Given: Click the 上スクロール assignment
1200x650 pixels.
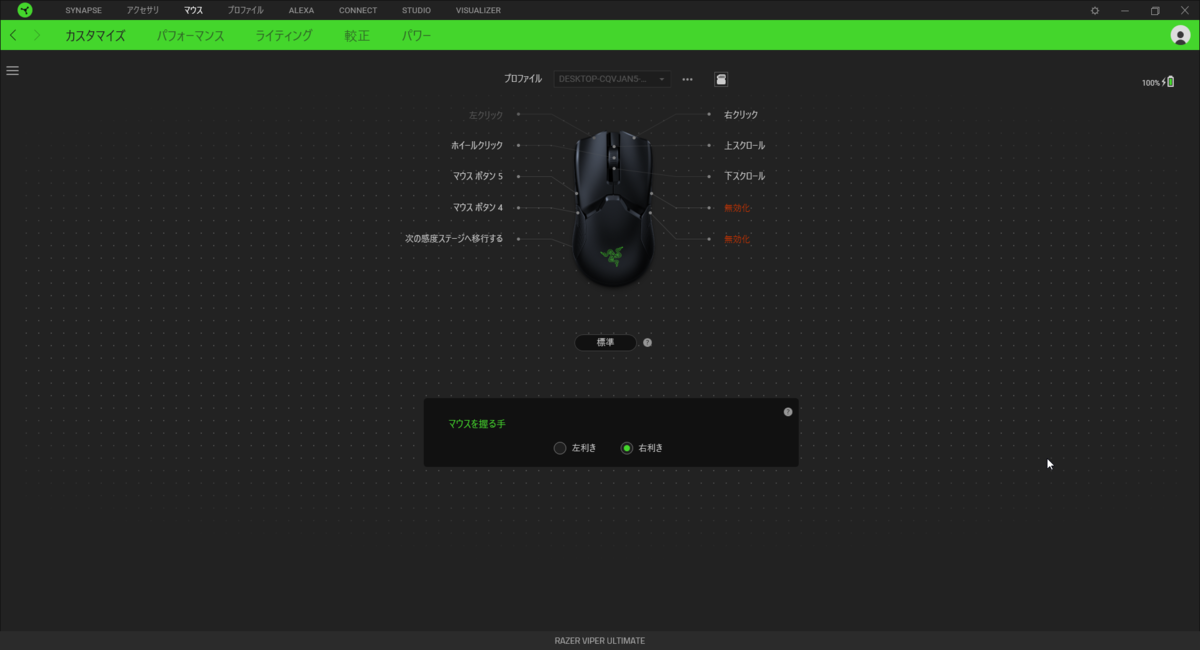Looking at the screenshot, I should coord(744,146).
